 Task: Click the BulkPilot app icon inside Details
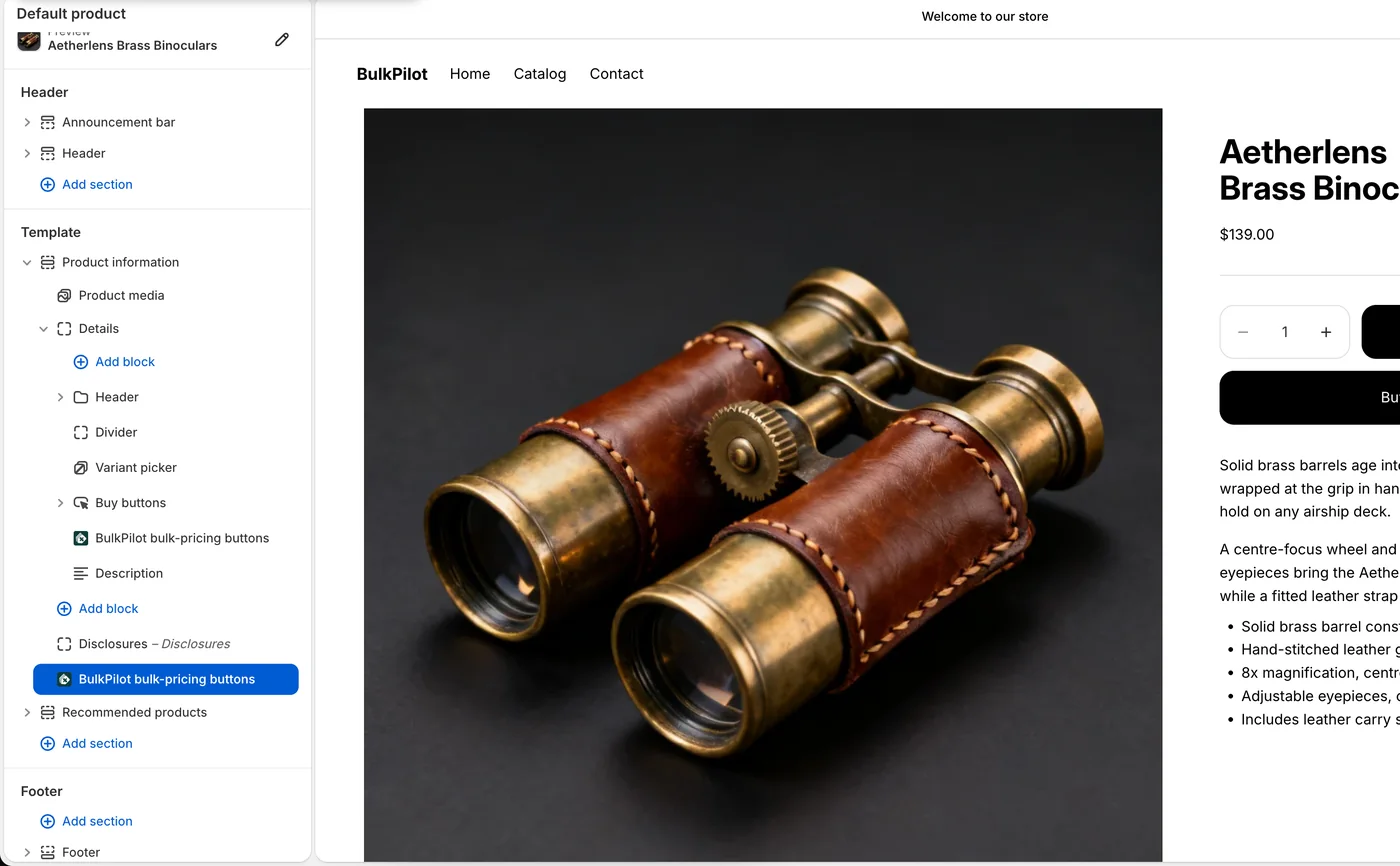(x=81, y=538)
